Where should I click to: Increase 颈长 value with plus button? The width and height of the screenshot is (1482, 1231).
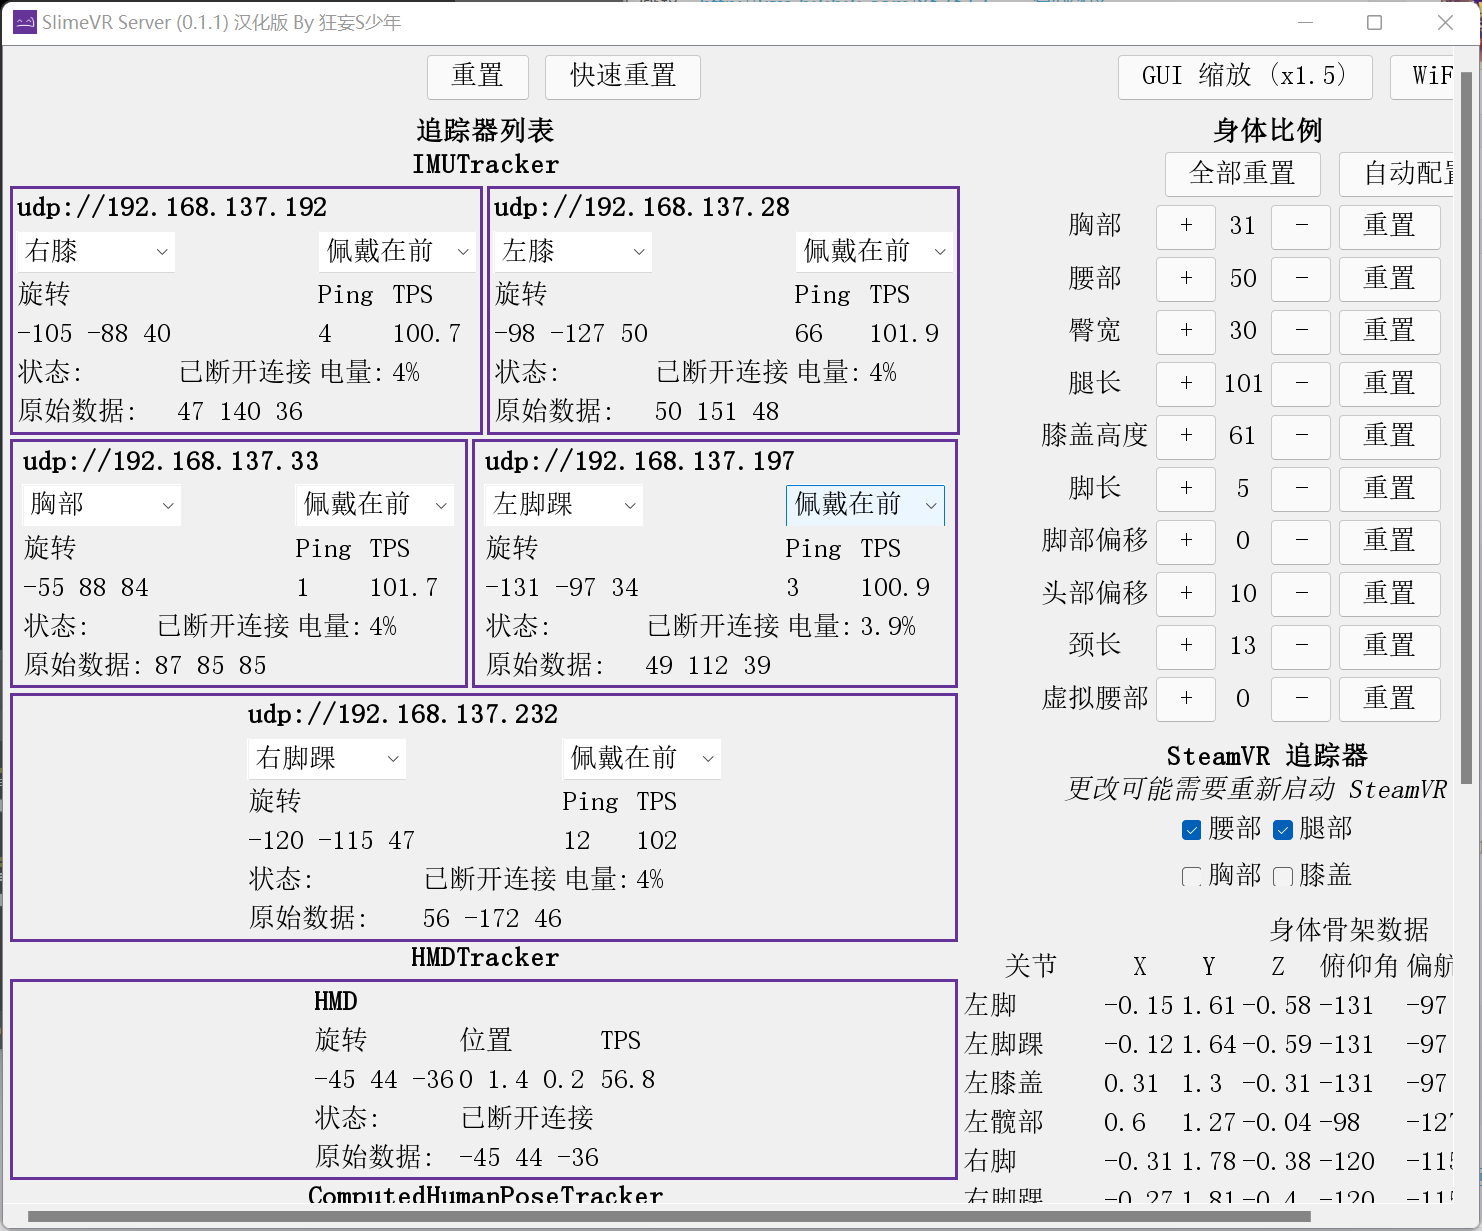(1186, 646)
